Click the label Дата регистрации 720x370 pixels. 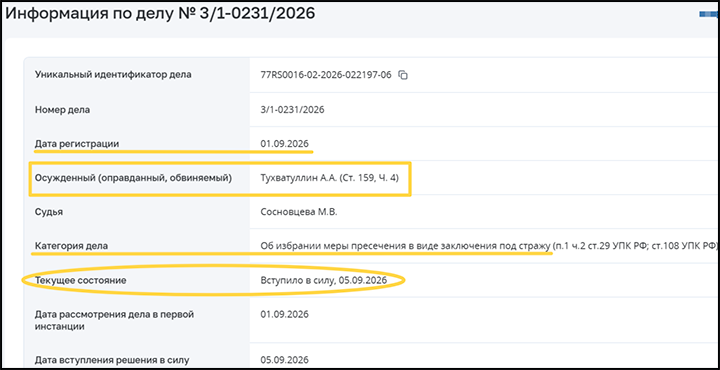77,144
